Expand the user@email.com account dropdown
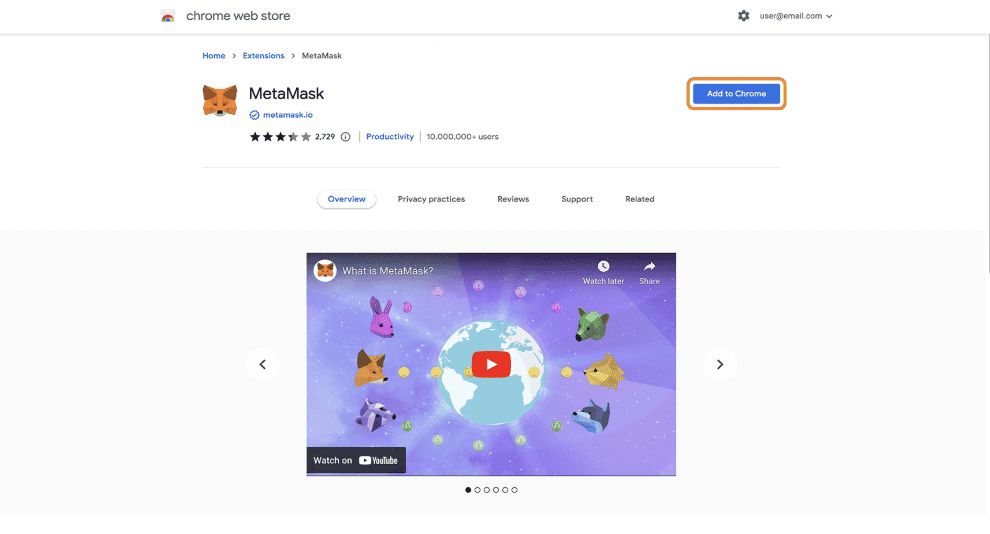The width and height of the screenshot is (990, 534). [796, 16]
